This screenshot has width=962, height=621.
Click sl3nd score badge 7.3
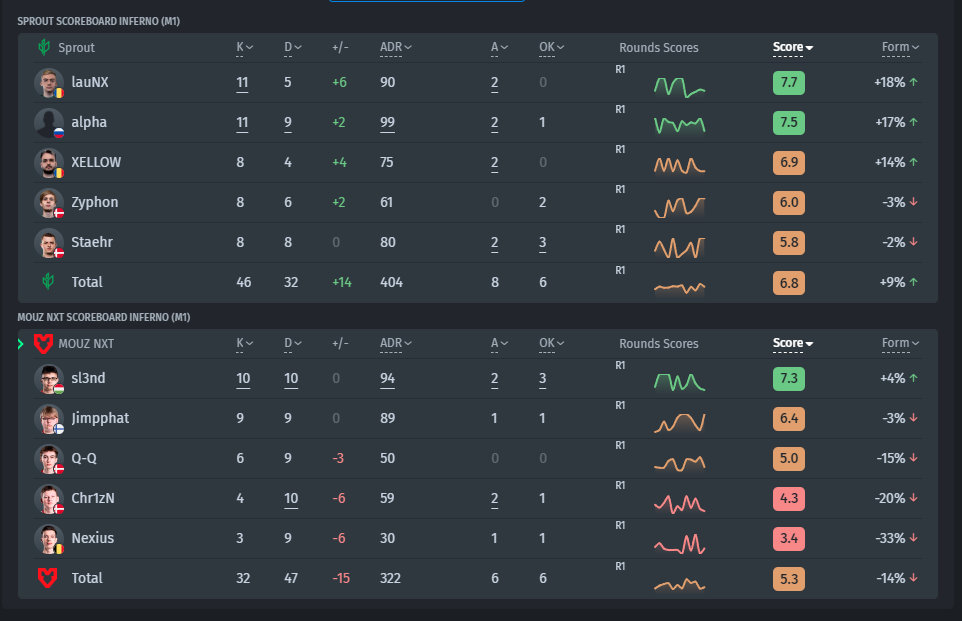click(788, 379)
